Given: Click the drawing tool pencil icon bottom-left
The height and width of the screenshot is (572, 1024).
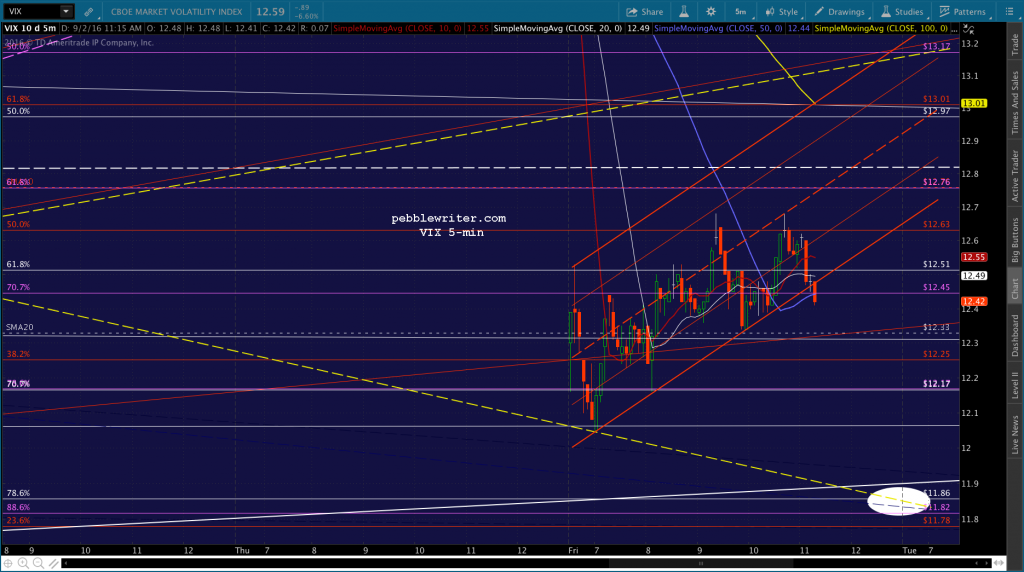Looking at the screenshot, I should coord(54,563).
